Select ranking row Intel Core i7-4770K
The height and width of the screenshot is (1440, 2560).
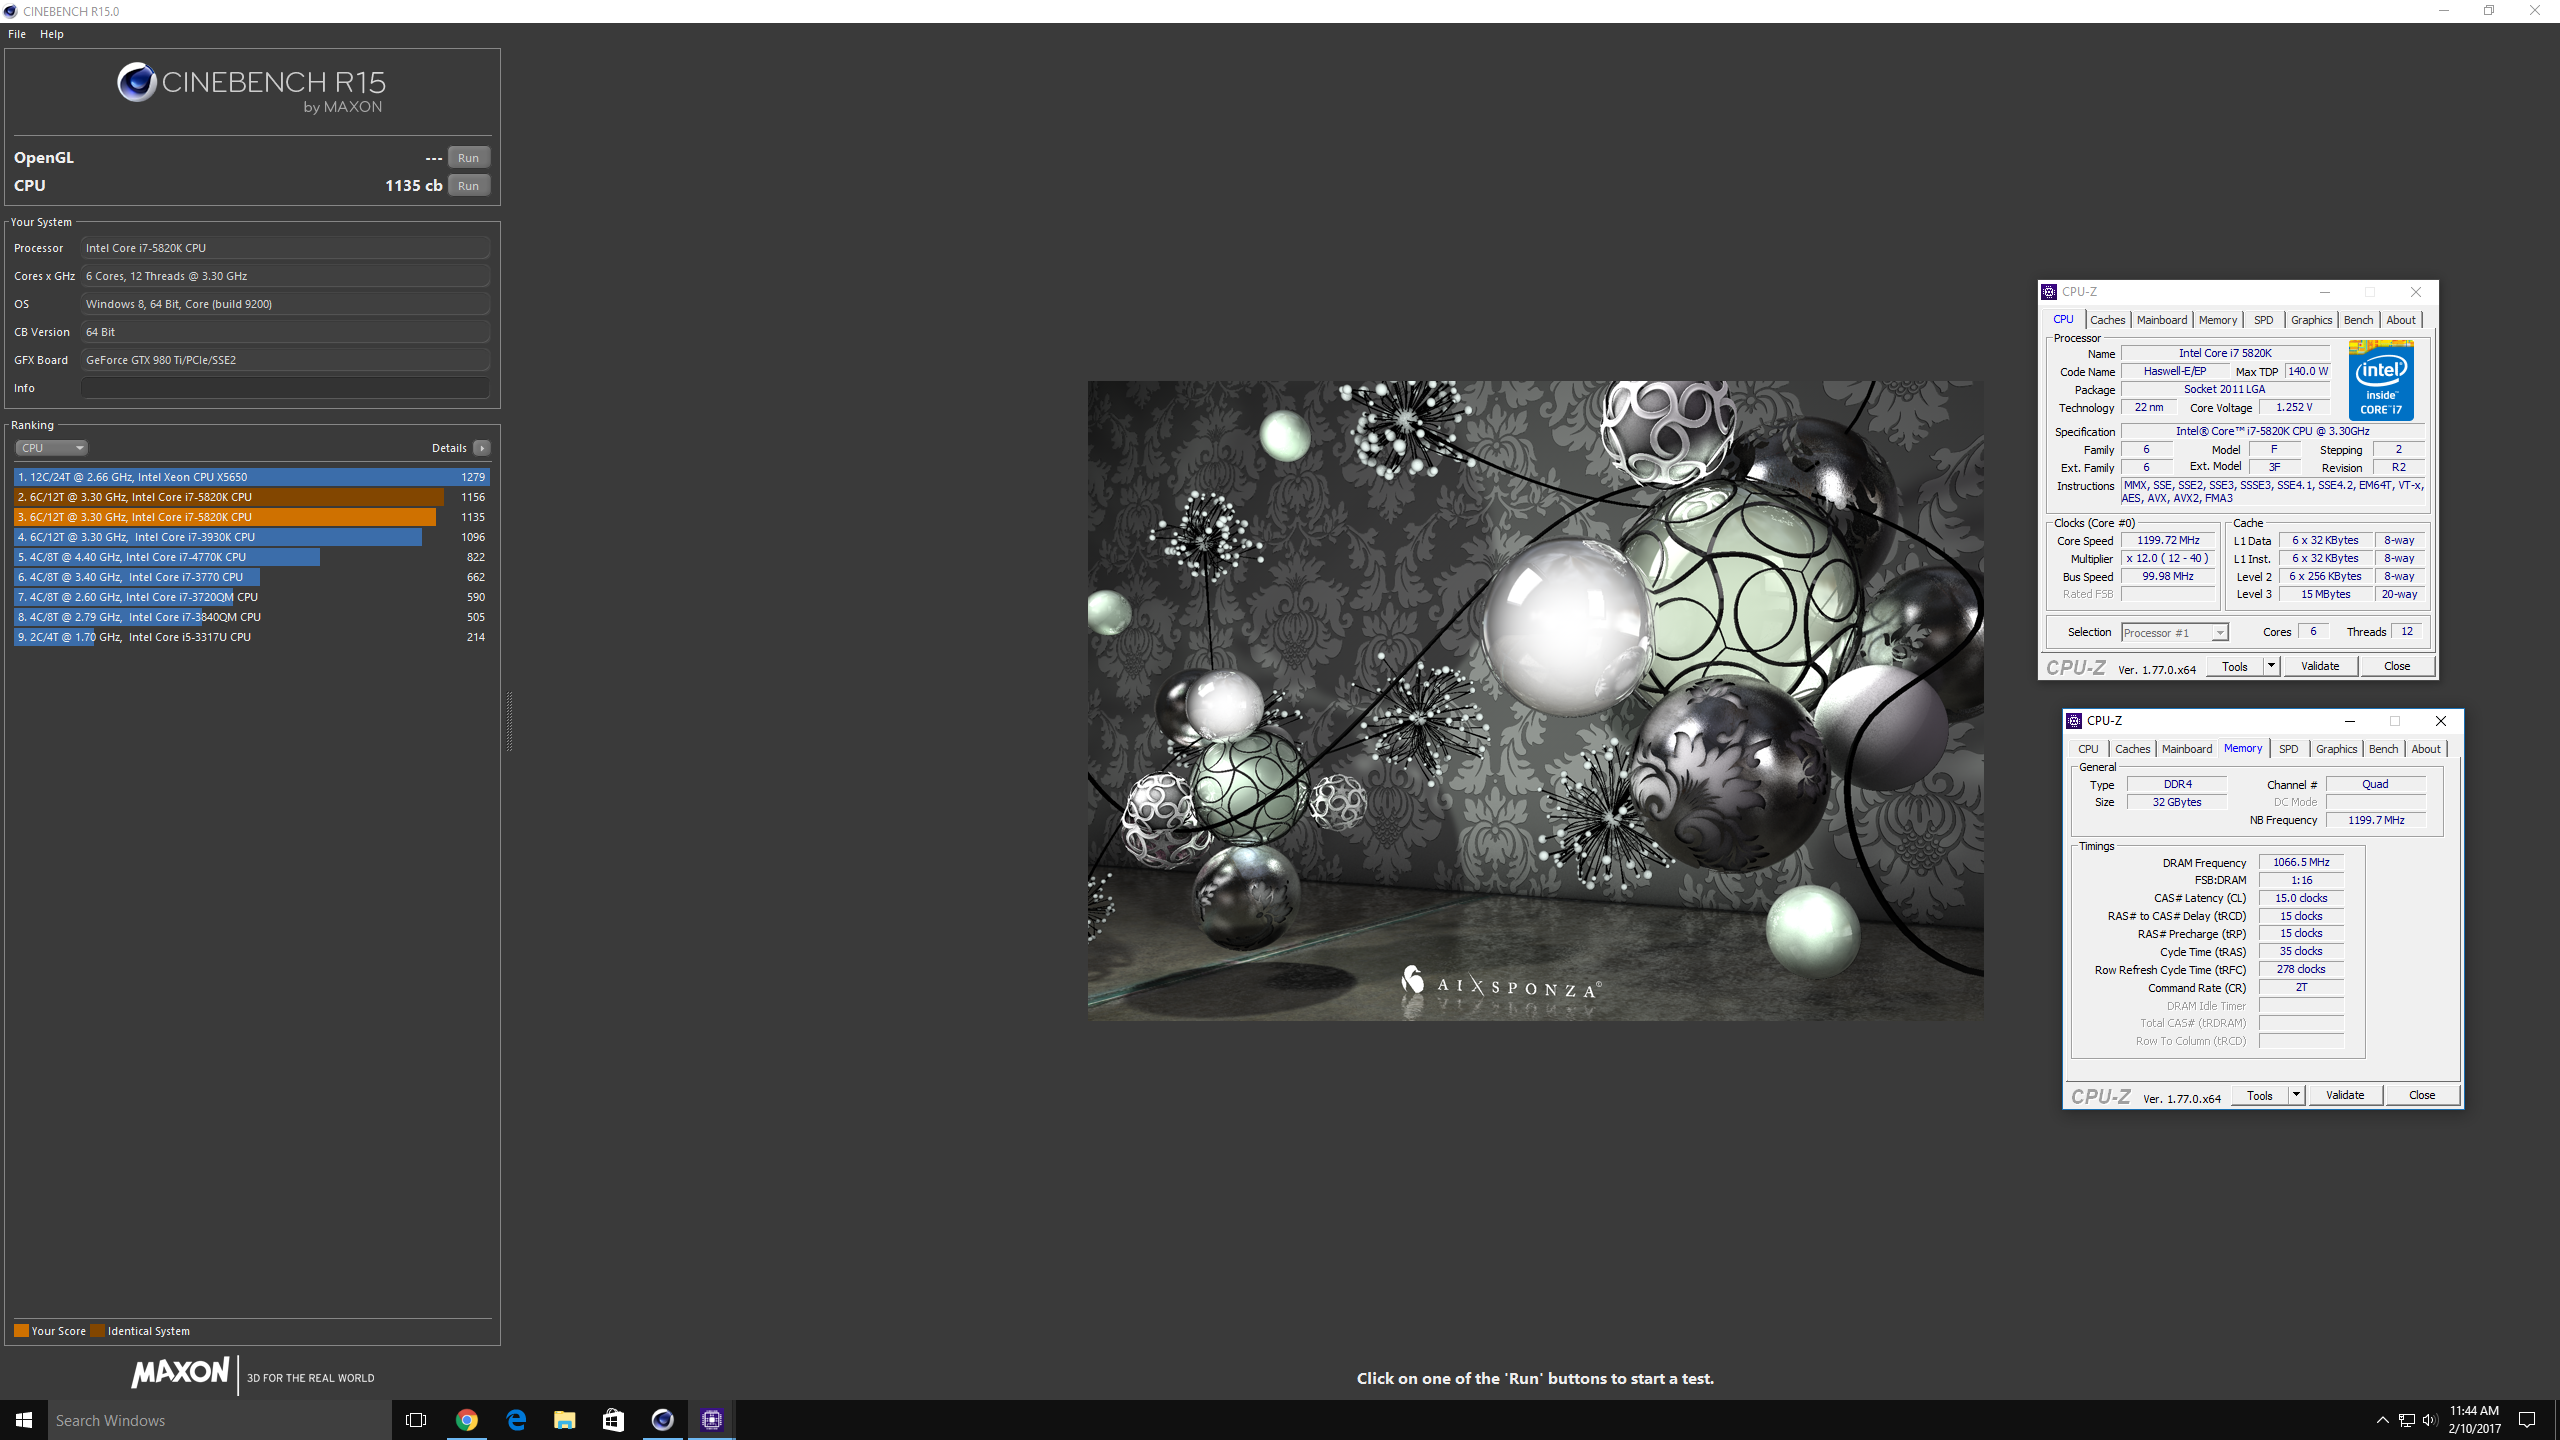(x=251, y=557)
